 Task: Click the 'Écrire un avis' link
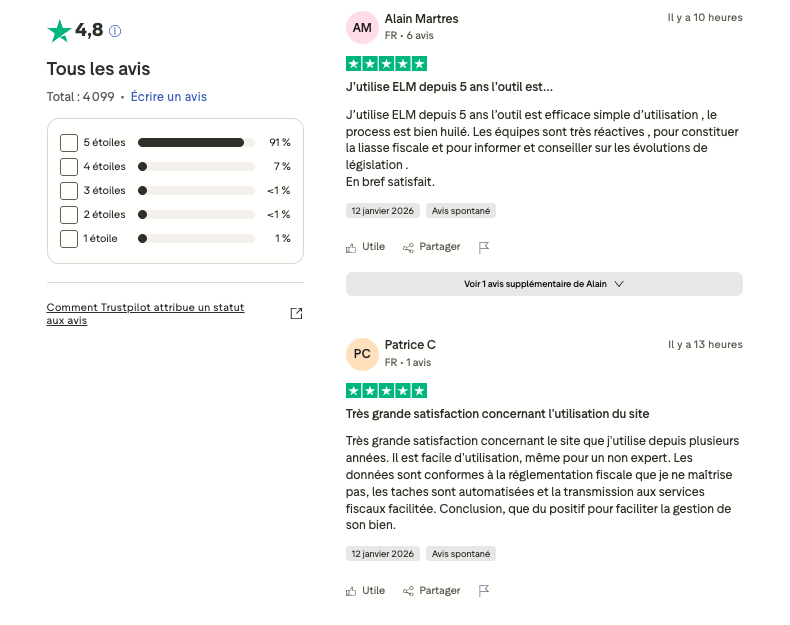169,97
